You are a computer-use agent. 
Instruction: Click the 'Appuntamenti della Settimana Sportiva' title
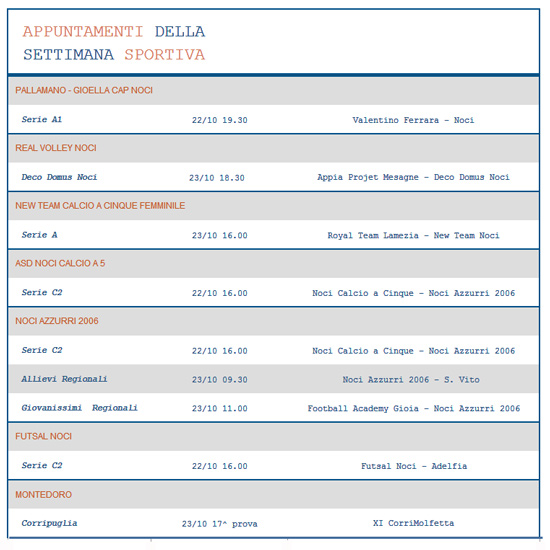coord(114,43)
